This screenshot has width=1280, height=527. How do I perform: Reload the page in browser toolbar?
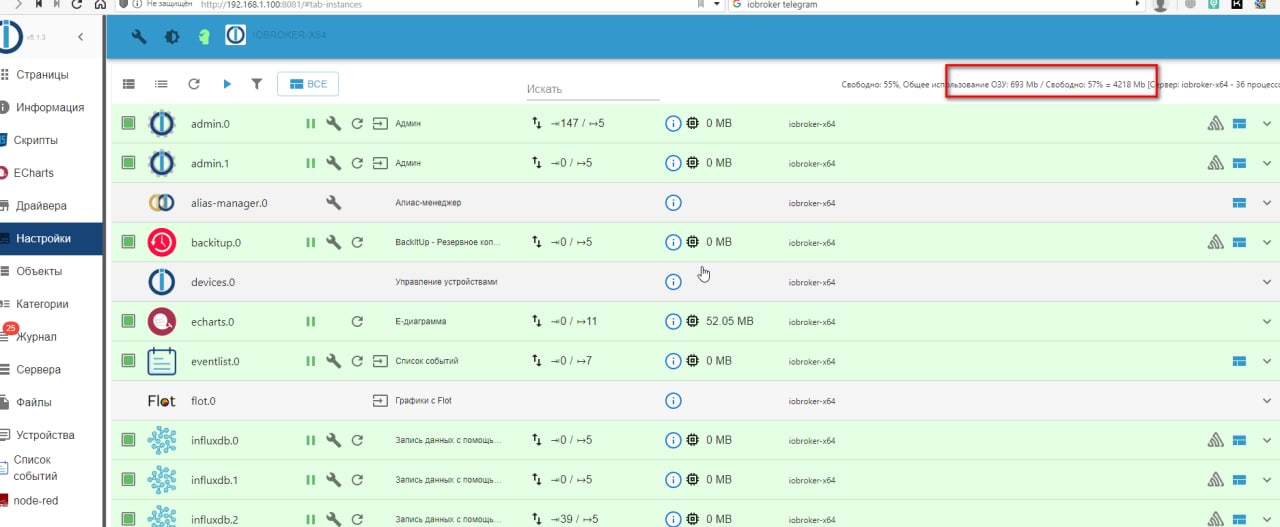[78, 5]
